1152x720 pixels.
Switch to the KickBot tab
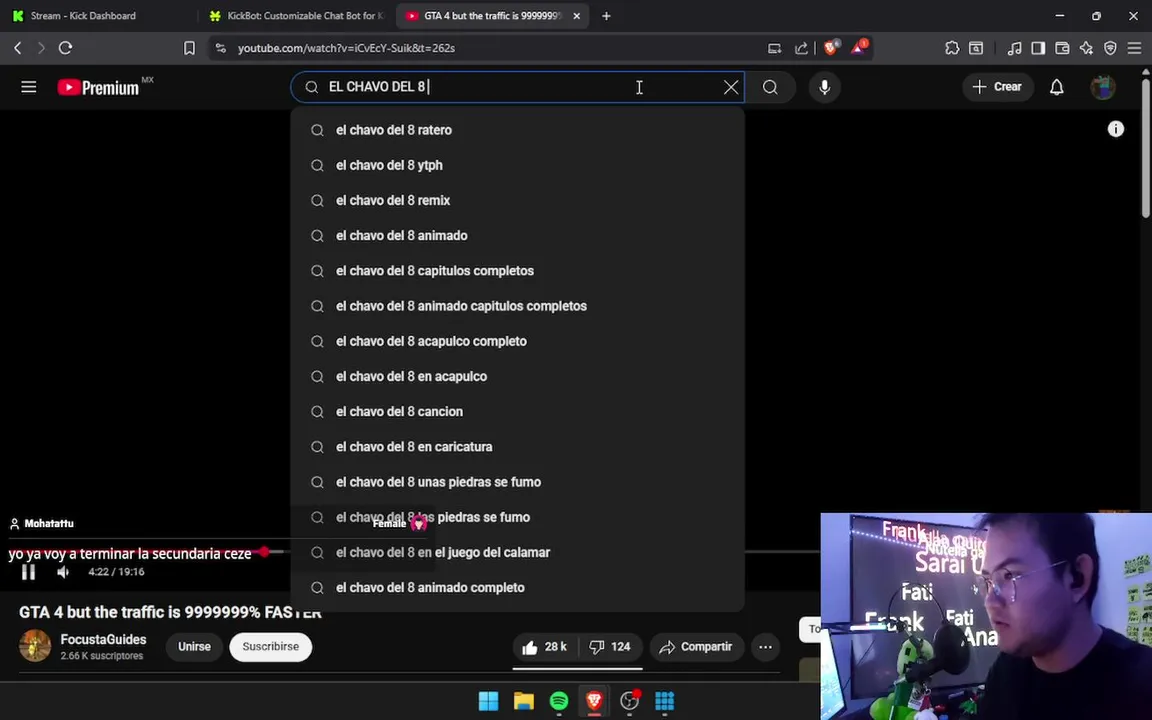[298, 15]
